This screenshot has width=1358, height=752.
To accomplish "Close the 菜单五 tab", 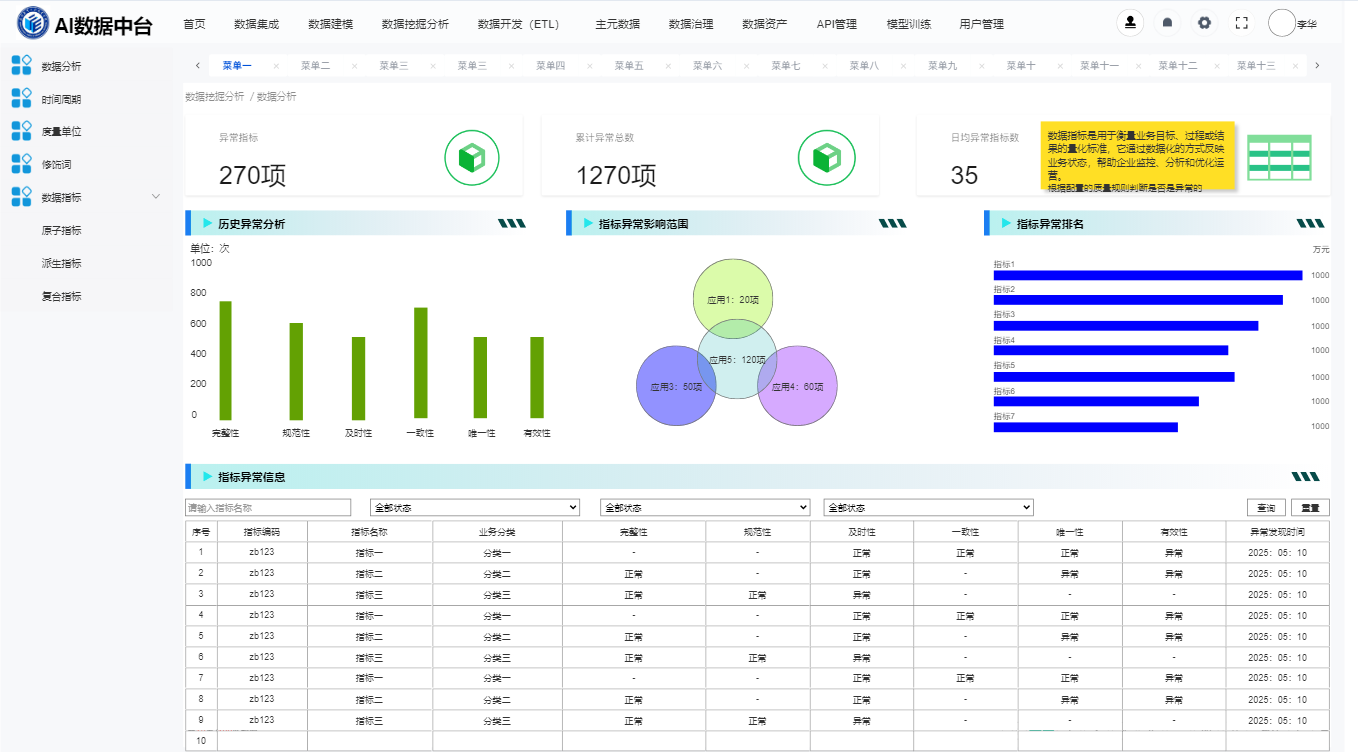I will (668, 66).
